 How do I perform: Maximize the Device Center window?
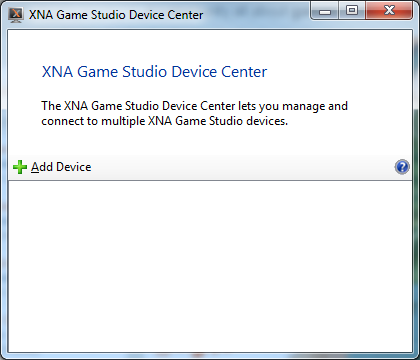pyautogui.click(x=352, y=11)
